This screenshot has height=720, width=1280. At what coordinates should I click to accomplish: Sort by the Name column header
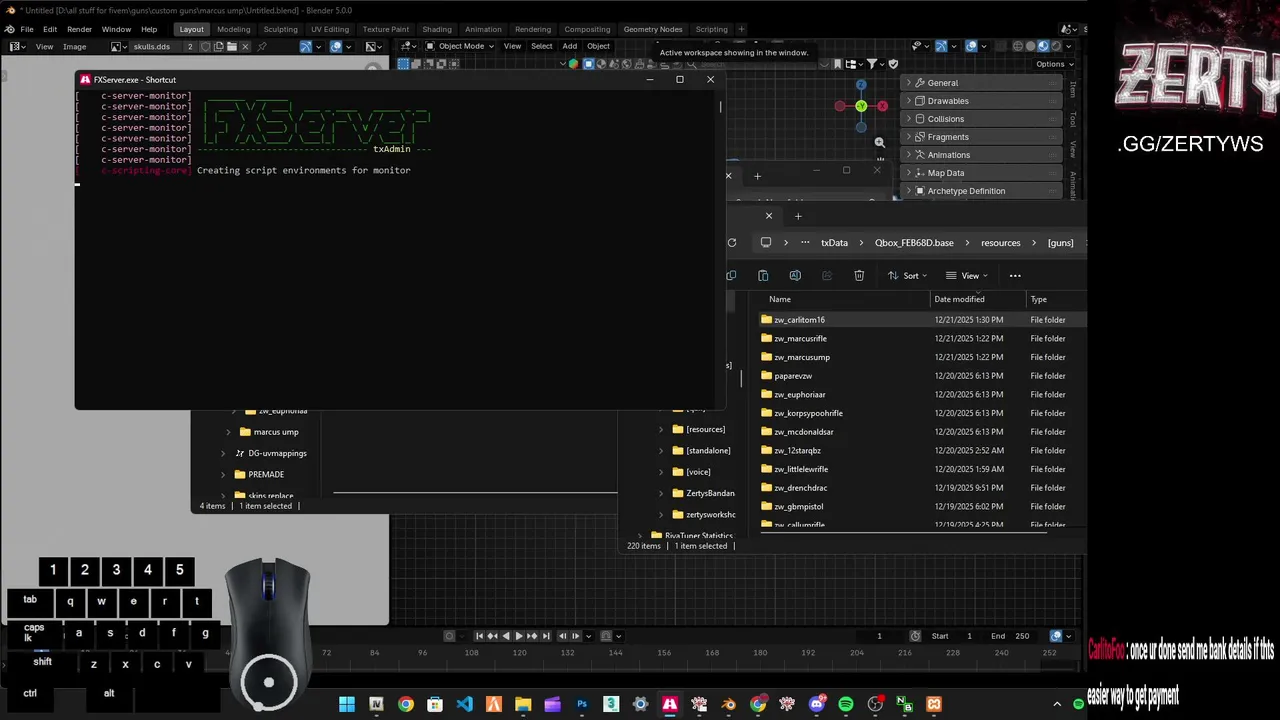[846, 299]
